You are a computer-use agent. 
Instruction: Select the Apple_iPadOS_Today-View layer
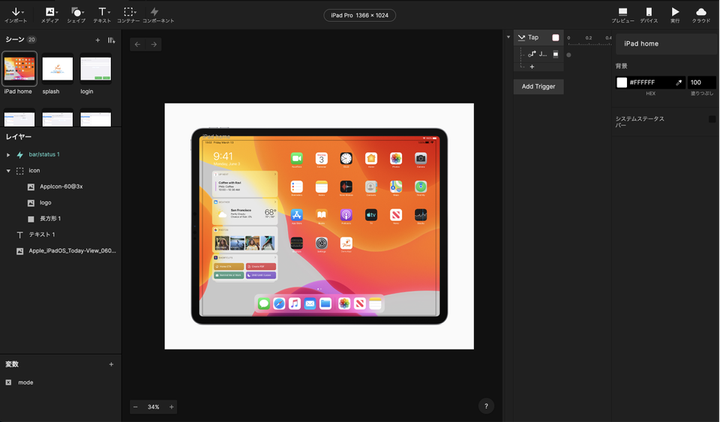click(61, 251)
